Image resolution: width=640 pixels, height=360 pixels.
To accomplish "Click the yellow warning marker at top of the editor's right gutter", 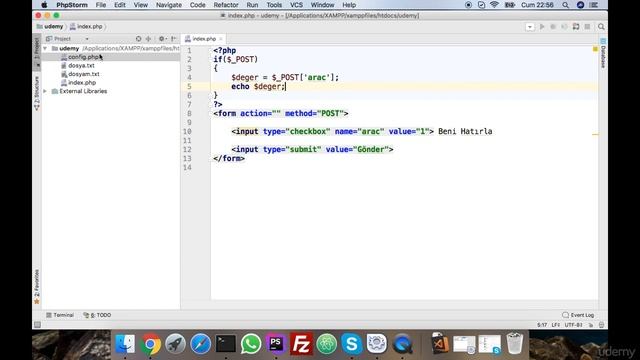I will tap(595, 49).
